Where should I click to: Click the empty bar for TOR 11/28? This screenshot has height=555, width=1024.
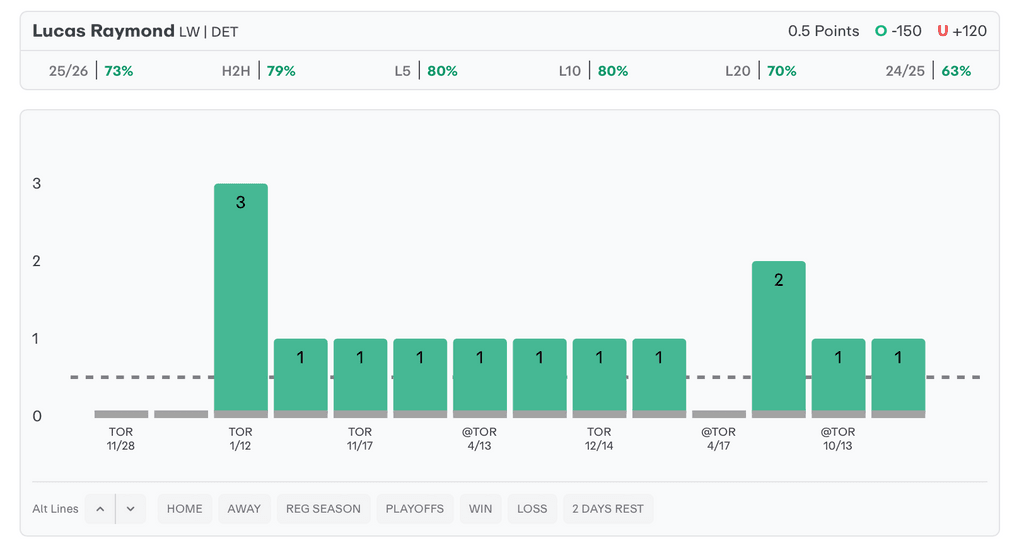coord(121,414)
